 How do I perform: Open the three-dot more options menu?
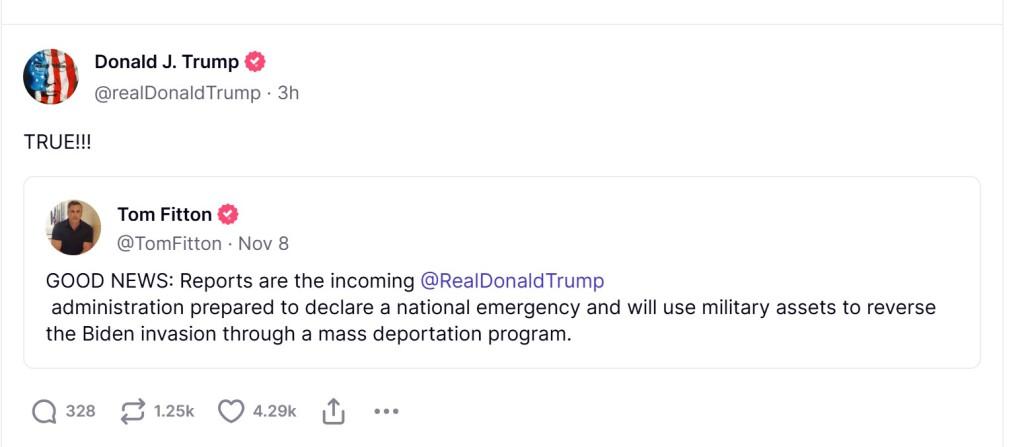point(386,411)
